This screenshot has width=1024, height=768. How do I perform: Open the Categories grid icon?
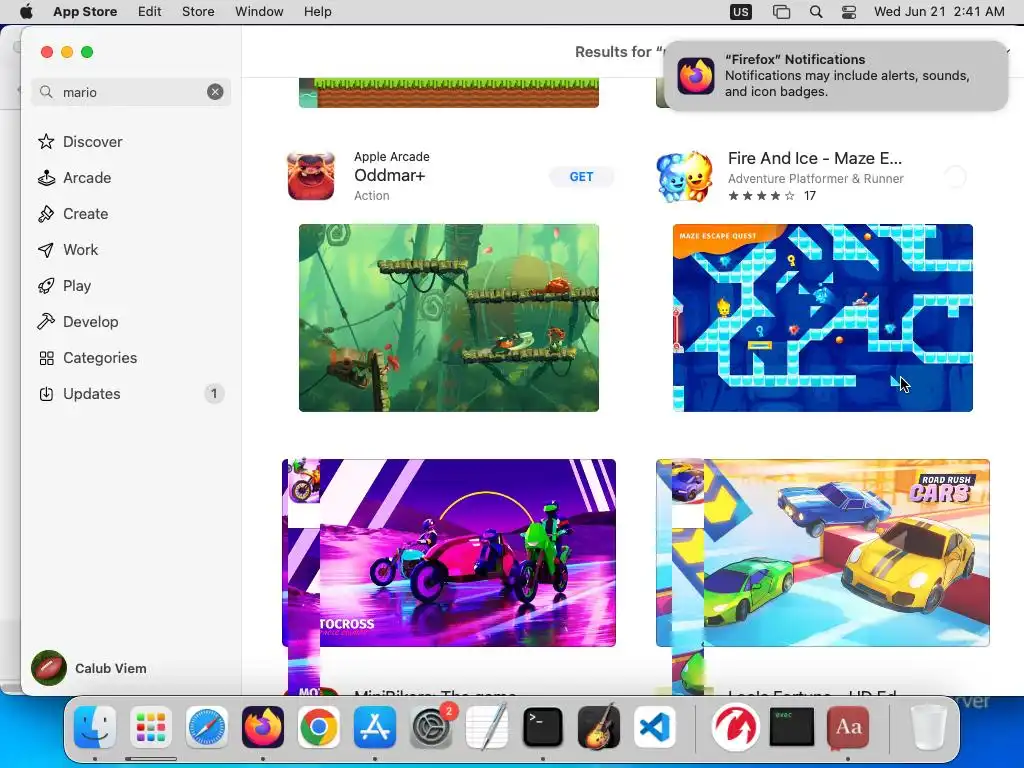(46, 358)
